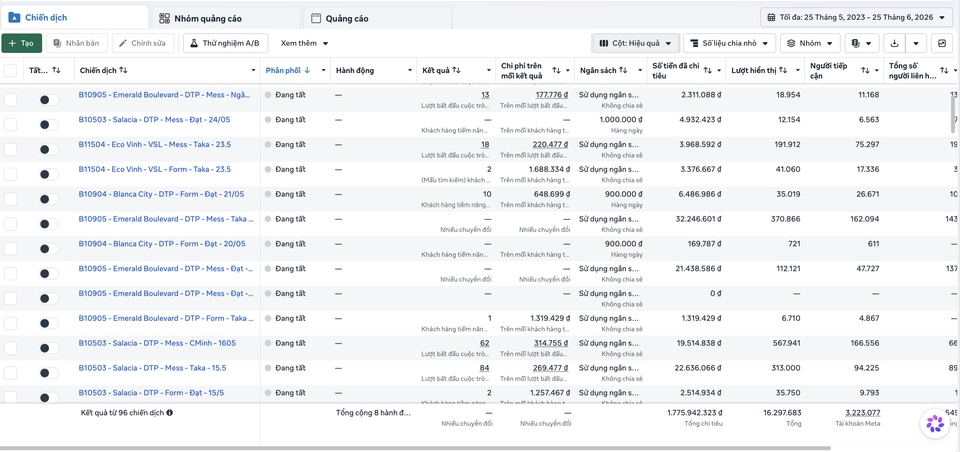The image size is (960, 452).
Task: Click the Phân phối descending sort arrow
Action: pos(307,70)
